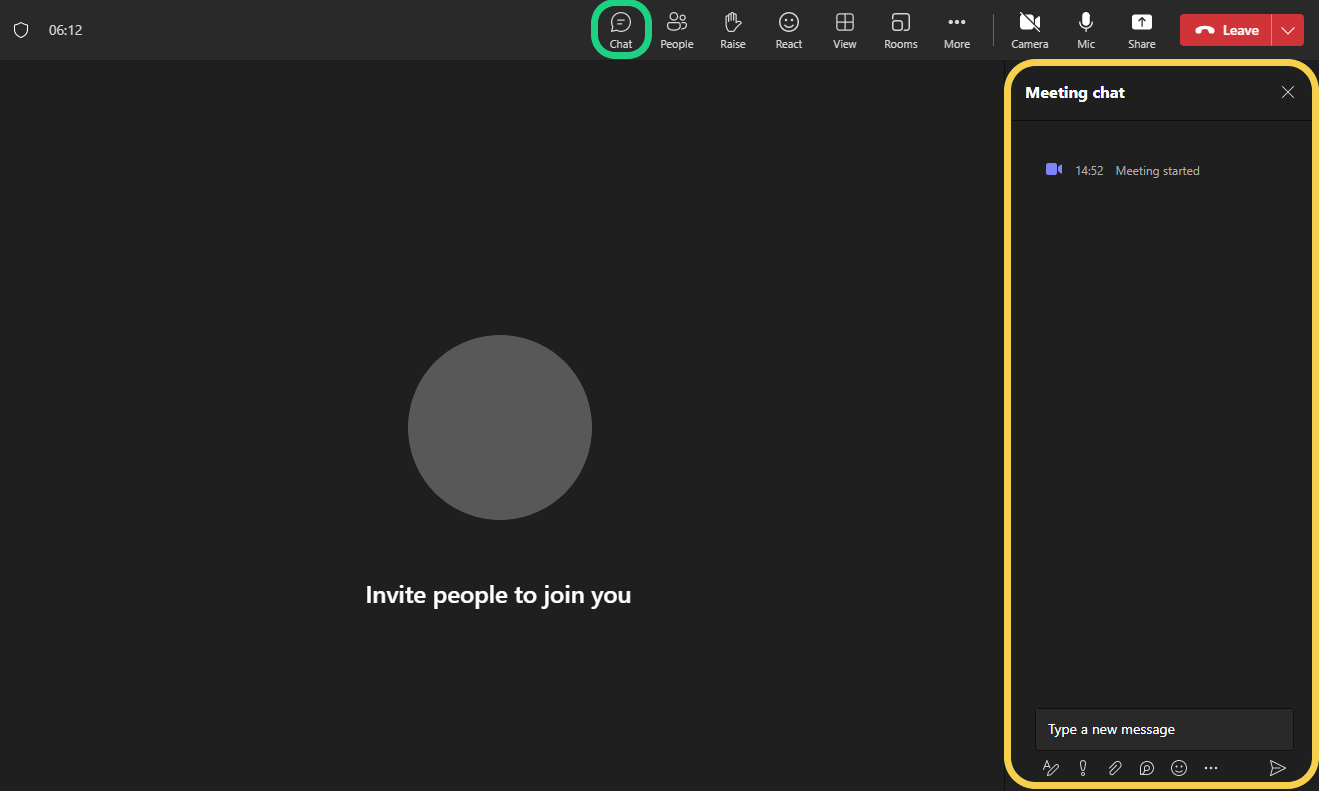Turn on the Camera

pyautogui.click(x=1029, y=30)
